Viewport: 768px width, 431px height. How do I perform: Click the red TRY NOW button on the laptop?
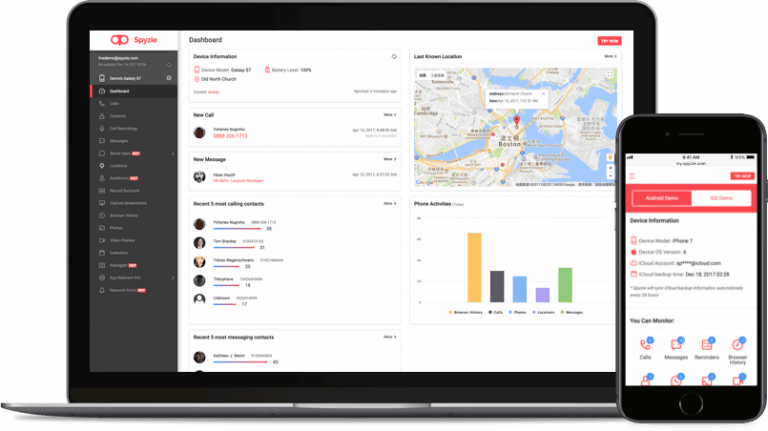[608, 41]
